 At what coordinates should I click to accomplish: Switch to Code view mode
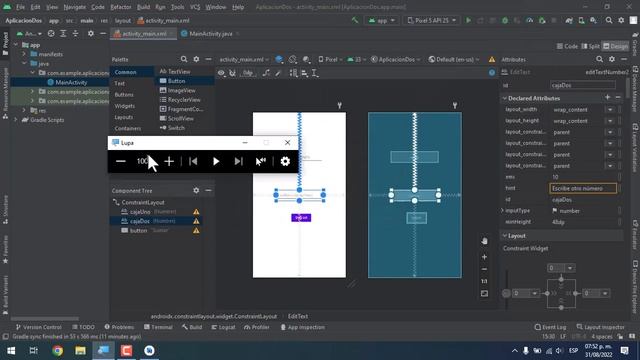click(x=567, y=46)
